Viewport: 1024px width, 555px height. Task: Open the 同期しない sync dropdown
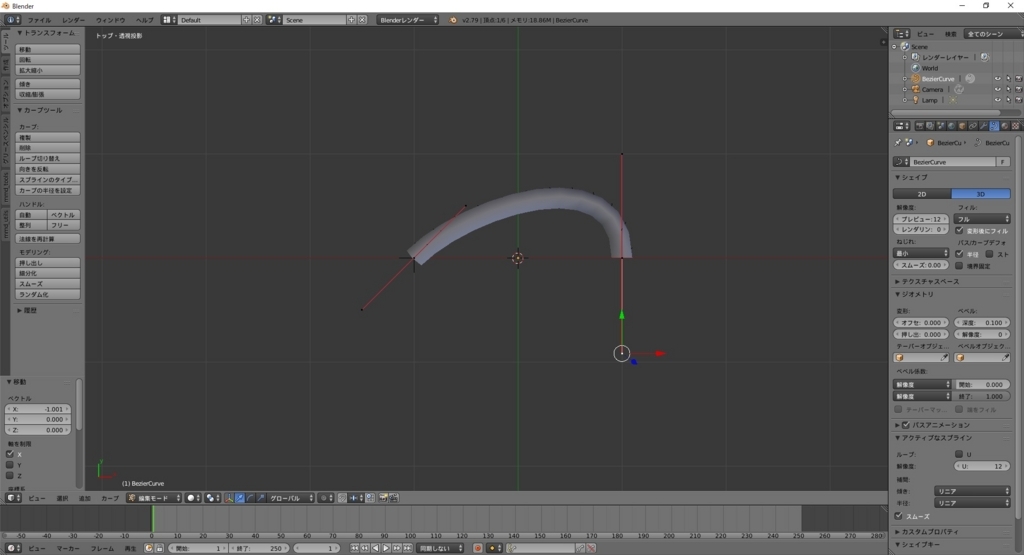[x=440, y=548]
